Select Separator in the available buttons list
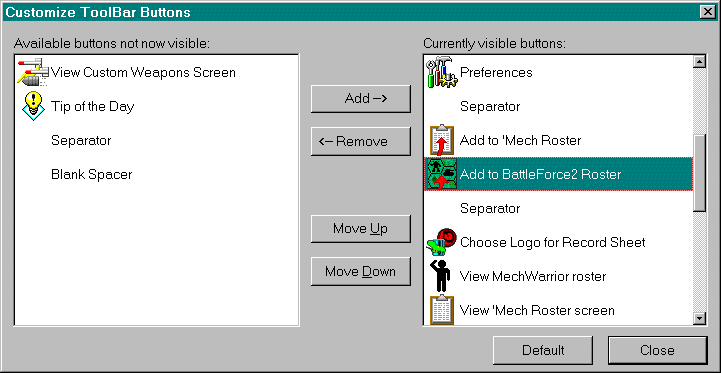721x373 pixels. click(81, 140)
